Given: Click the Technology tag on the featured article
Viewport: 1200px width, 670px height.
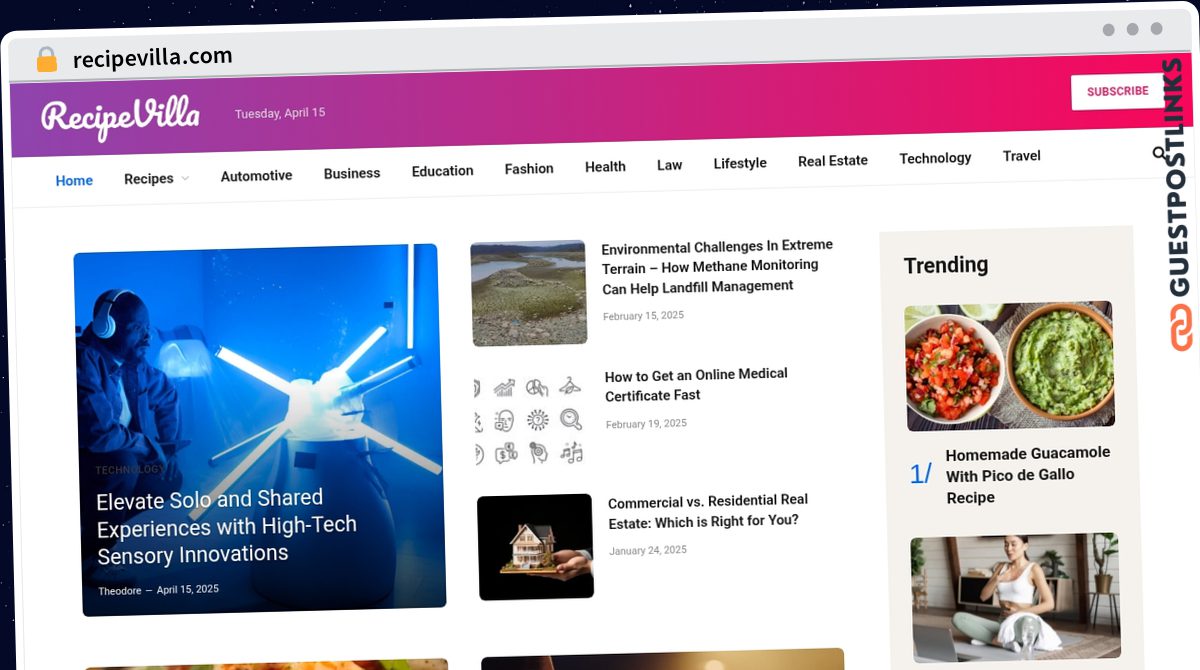Looking at the screenshot, I should [130, 469].
